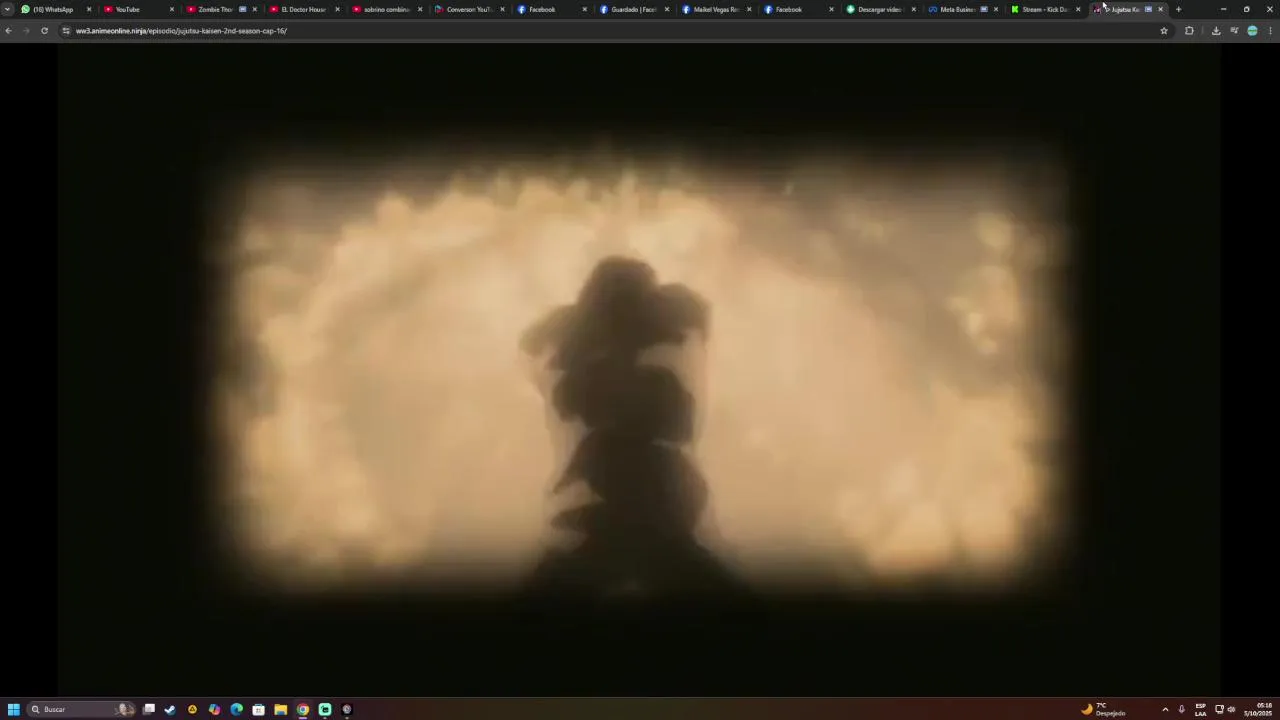Open a new browser tab
This screenshot has height=720, width=1280.
pyautogui.click(x=1178, y=9)
